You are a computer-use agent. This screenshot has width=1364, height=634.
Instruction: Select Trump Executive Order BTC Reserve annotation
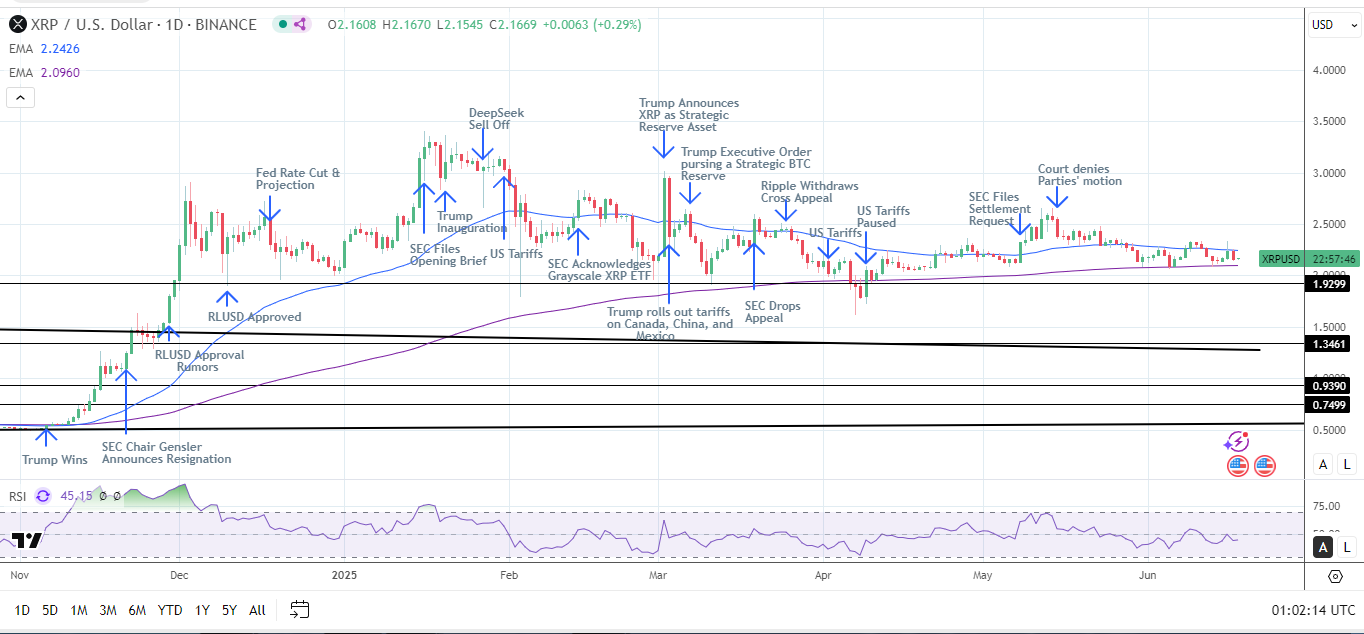(746, 163)
